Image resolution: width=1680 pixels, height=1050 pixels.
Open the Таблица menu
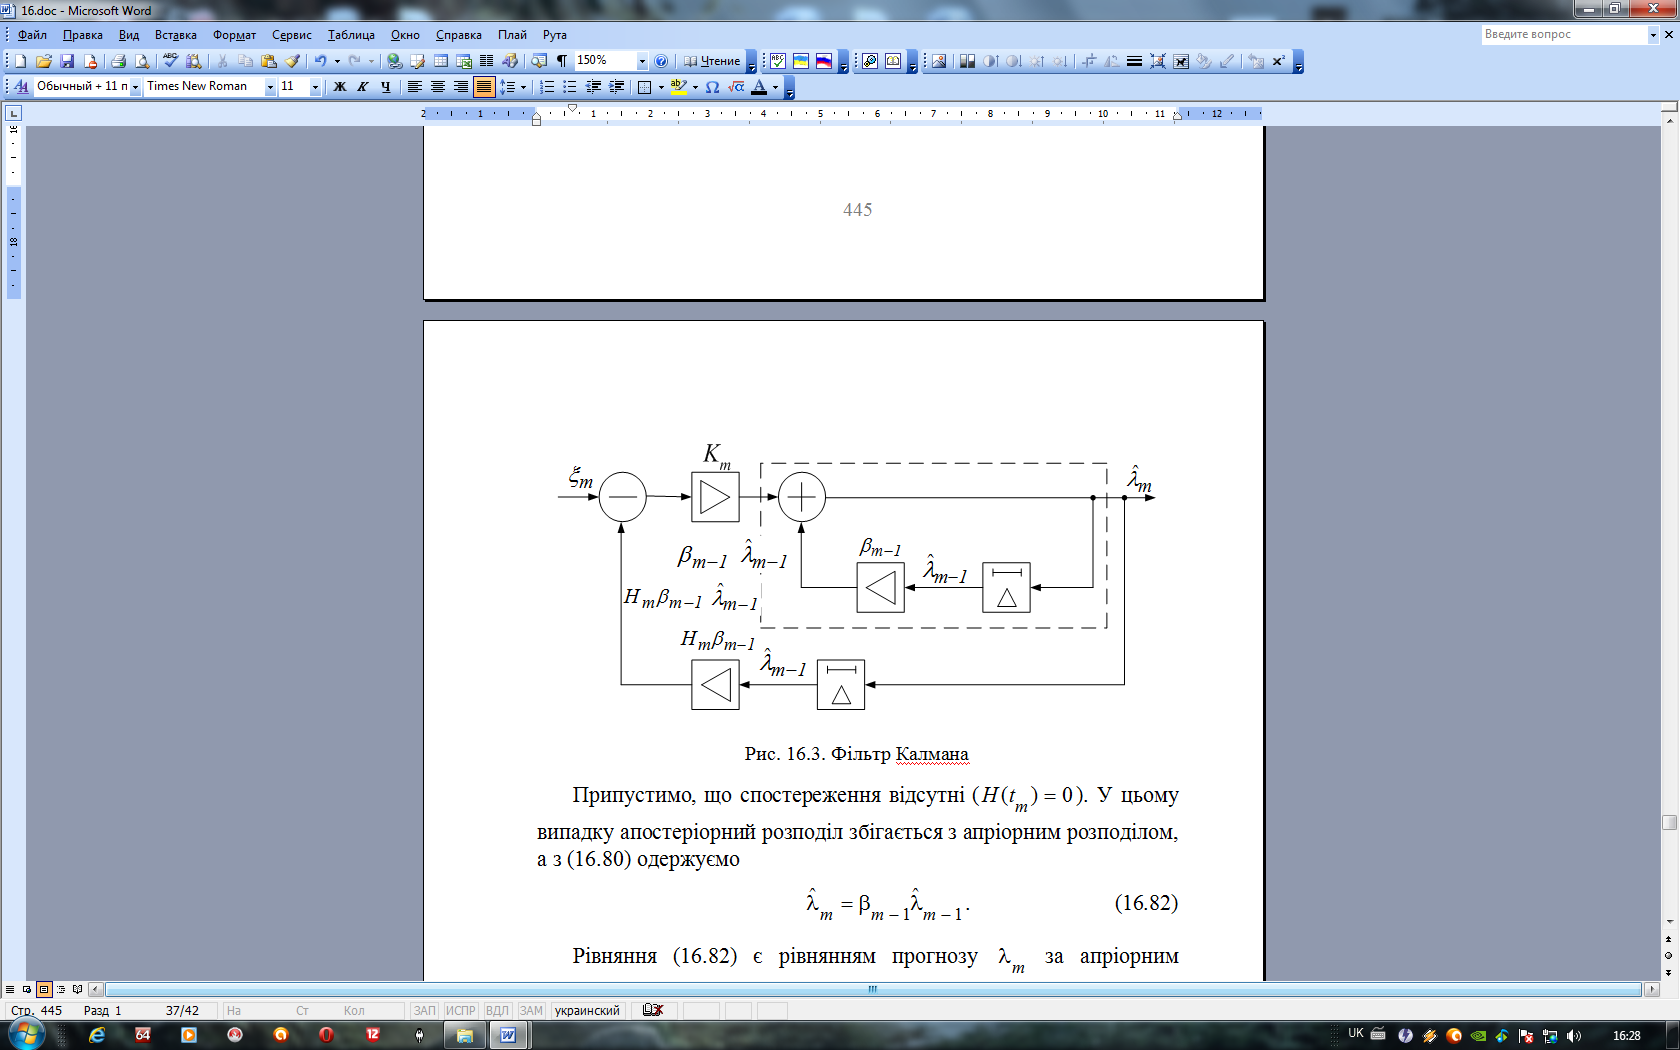[351, 35]
